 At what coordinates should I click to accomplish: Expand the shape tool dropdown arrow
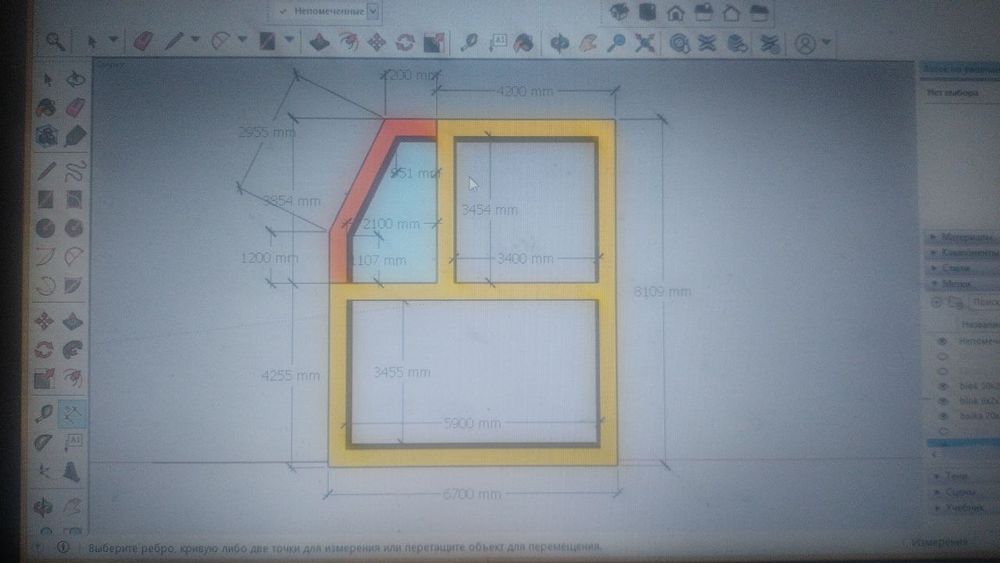pyautogui.click(x=289, y=40)
